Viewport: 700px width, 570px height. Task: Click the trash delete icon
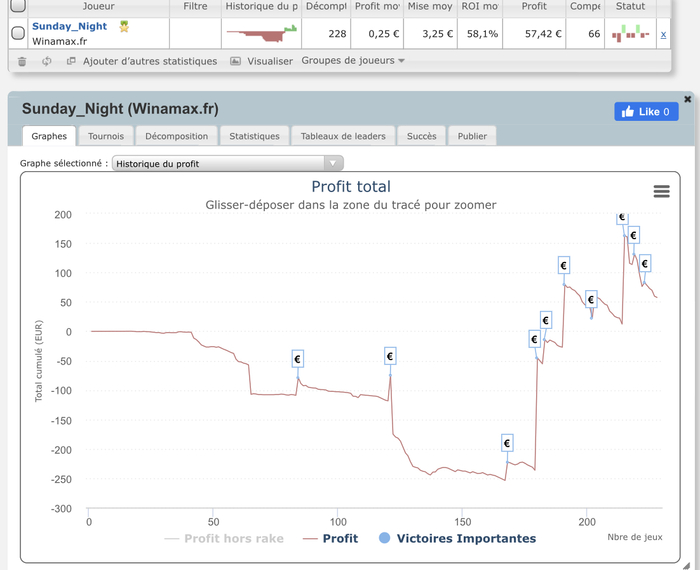(x=22, y=61)
